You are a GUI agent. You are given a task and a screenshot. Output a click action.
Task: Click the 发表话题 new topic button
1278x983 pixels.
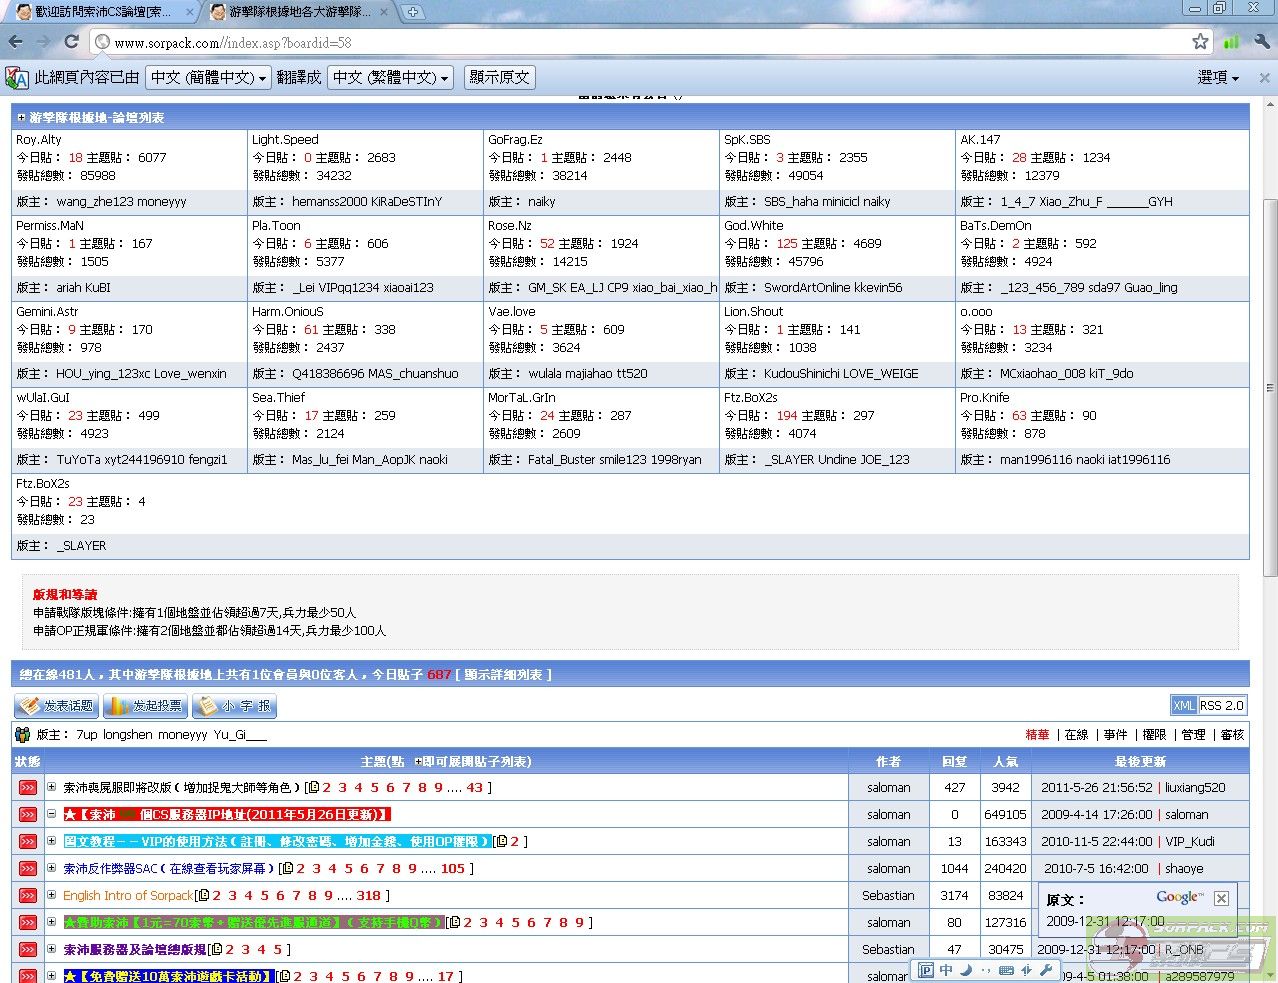pos(57,706)
